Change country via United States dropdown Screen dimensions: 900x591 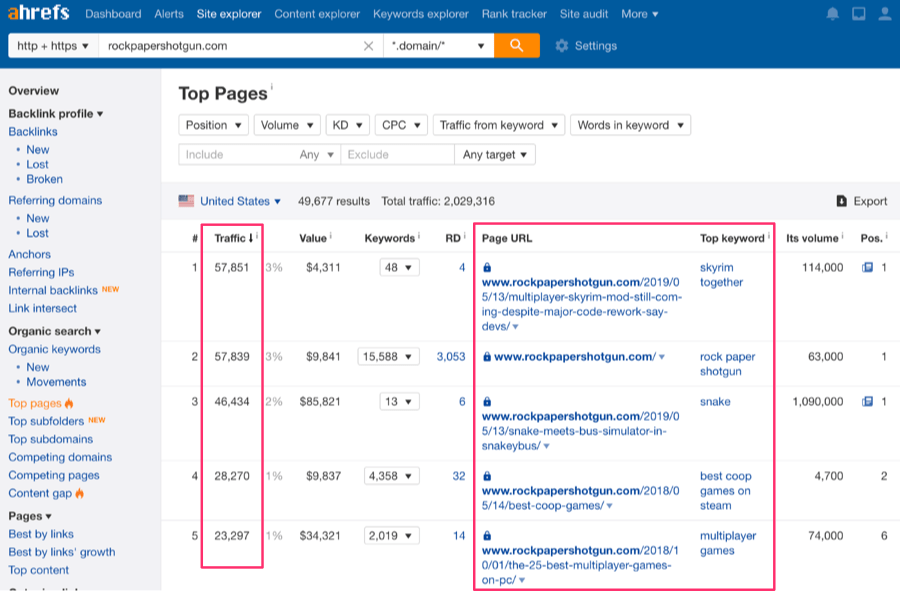[240, 201]
